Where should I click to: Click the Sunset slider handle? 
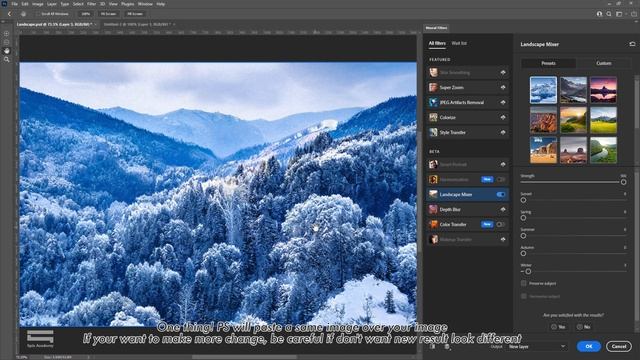coord(523,200)
